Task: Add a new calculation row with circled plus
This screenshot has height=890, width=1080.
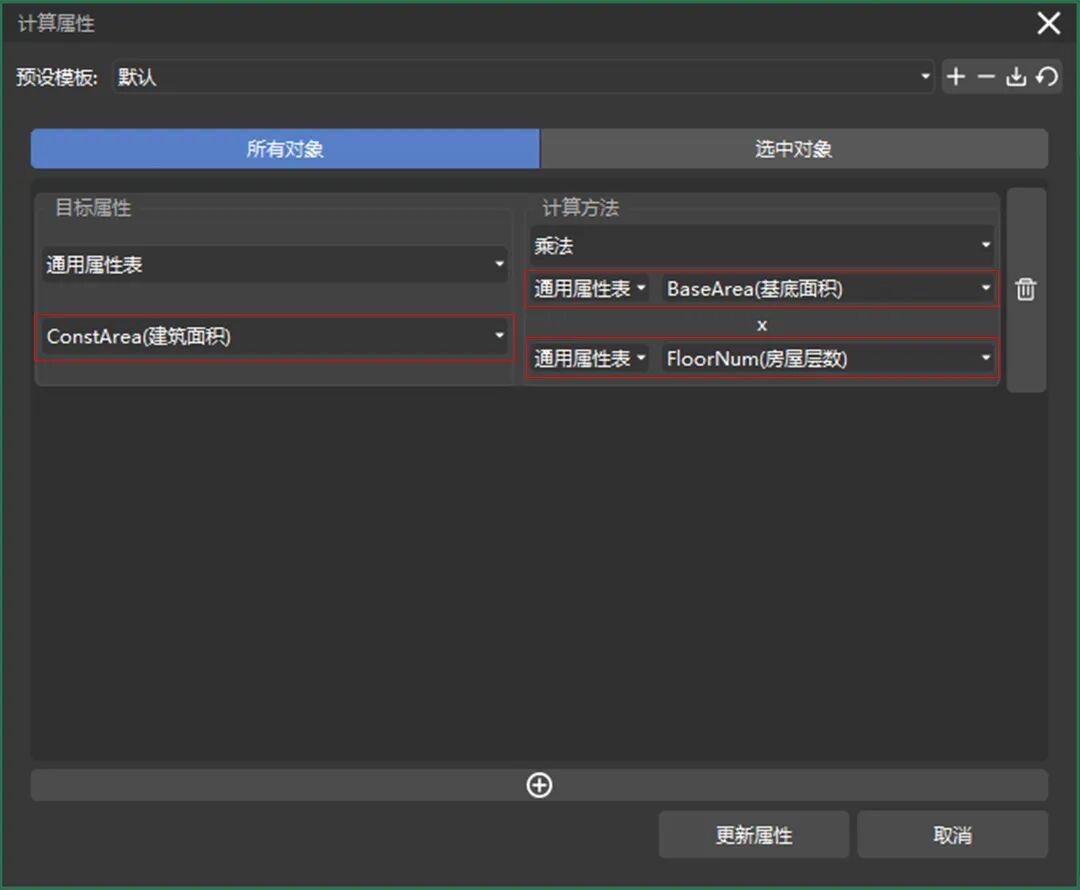Action: (539, 785)
